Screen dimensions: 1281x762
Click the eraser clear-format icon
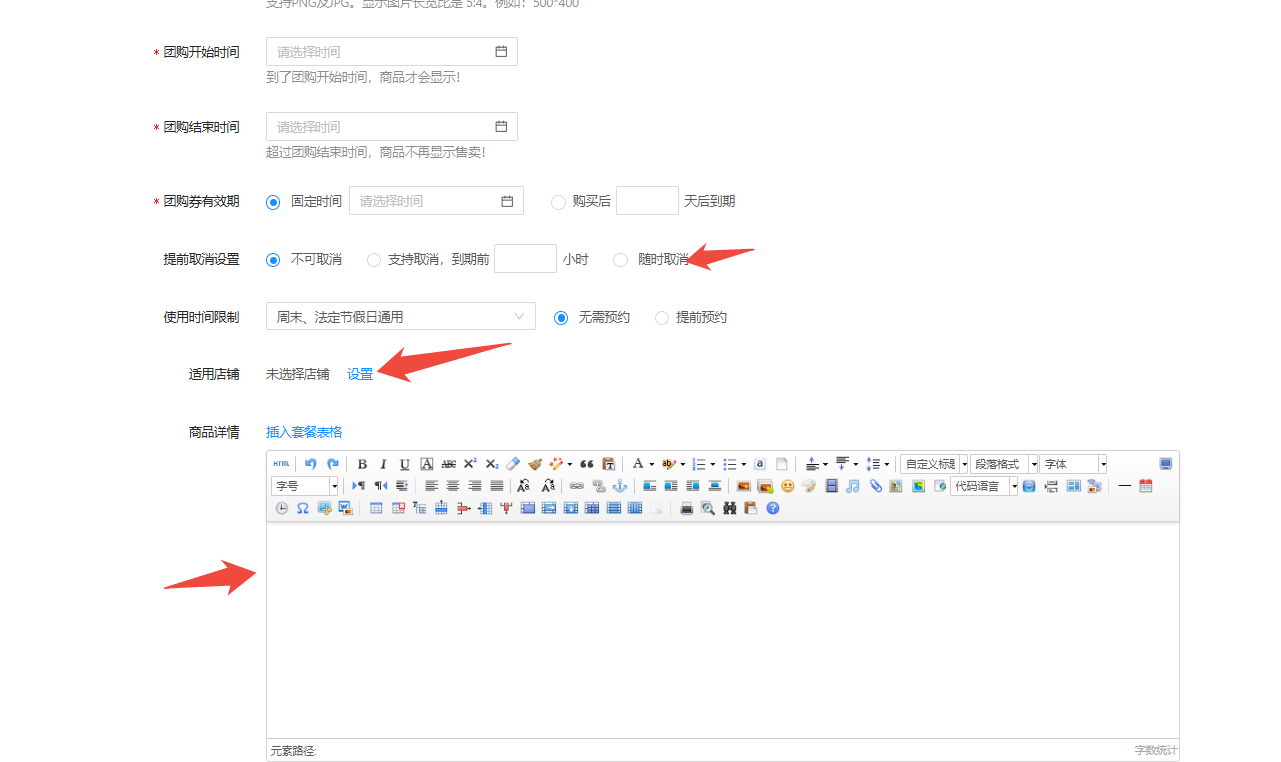pos(513,464)
